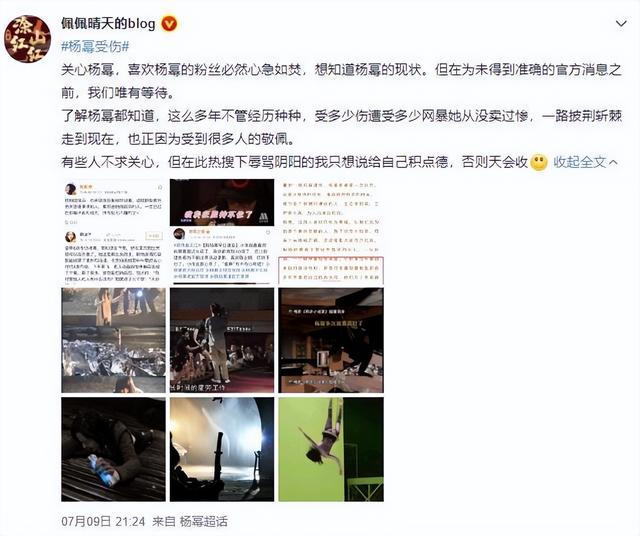View thumbnail showing foil blanket scene

coord(113,340)
